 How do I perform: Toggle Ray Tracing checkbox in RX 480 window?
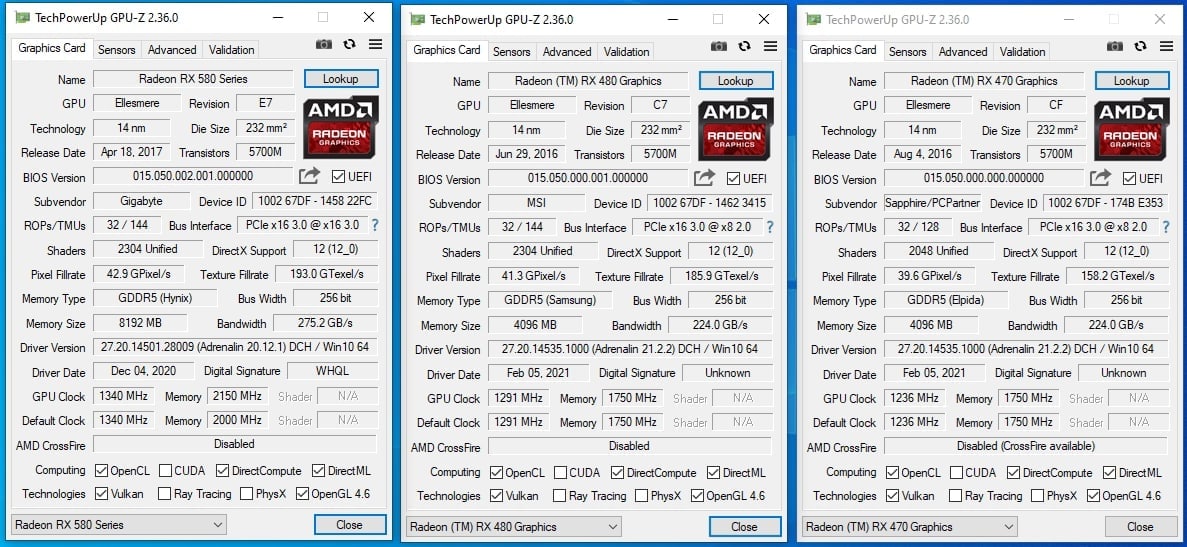[x=559, y=496]
